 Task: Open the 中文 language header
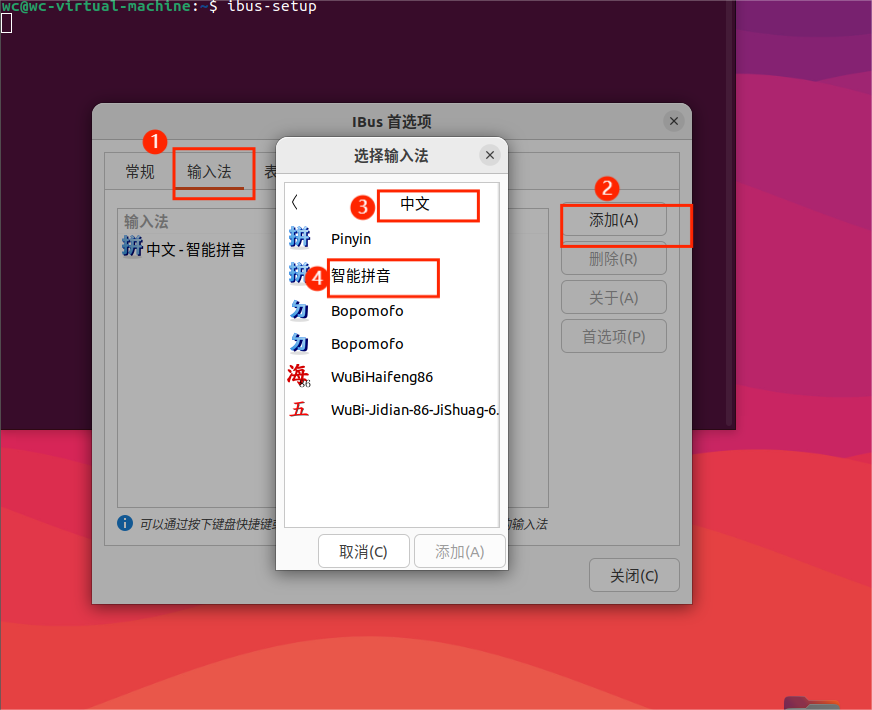(x=427, y=205)
